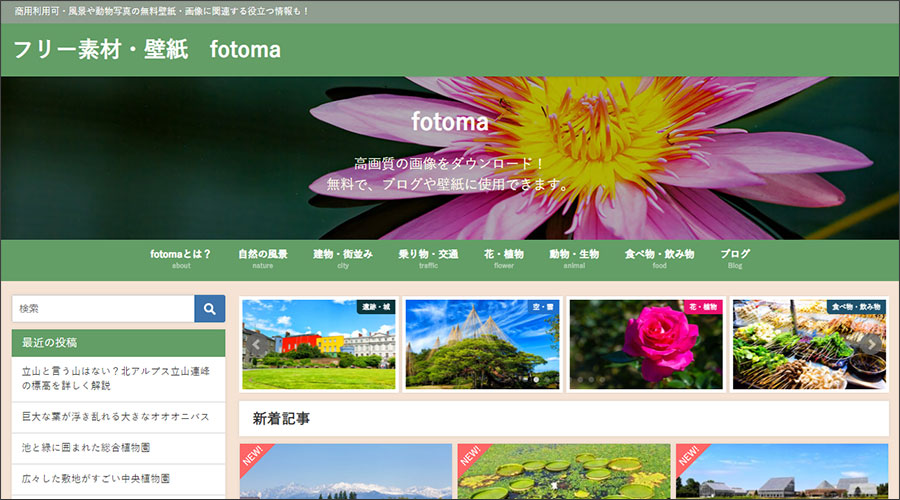Open the 広々とした敷地がすごい中央植物園 post link
The image size is (900, 500).
click(x=96, y=478)
